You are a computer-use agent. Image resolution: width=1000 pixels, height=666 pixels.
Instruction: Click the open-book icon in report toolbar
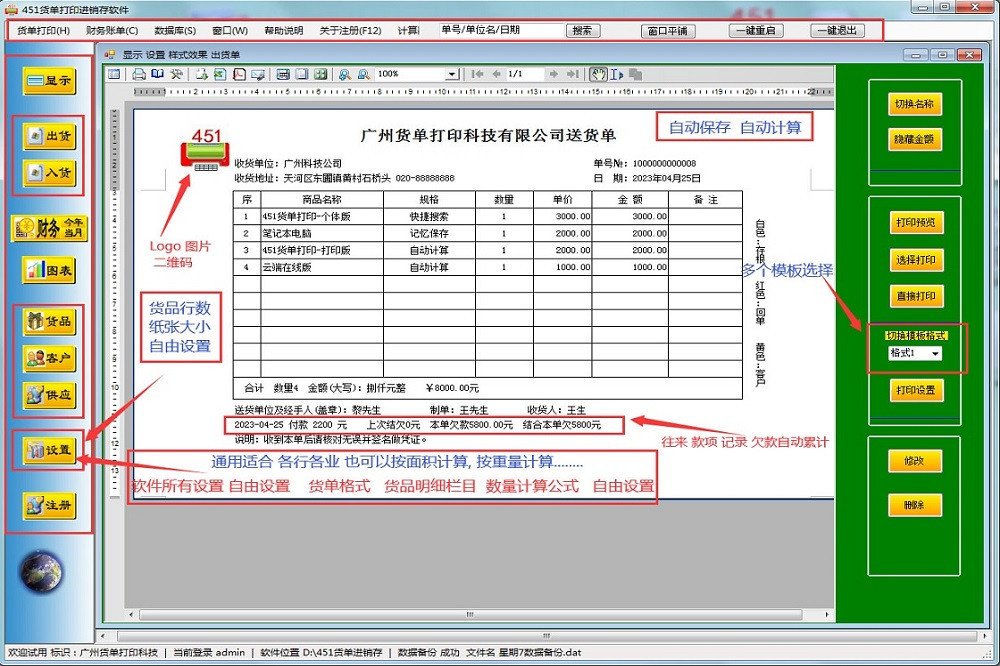coord(157,75)
